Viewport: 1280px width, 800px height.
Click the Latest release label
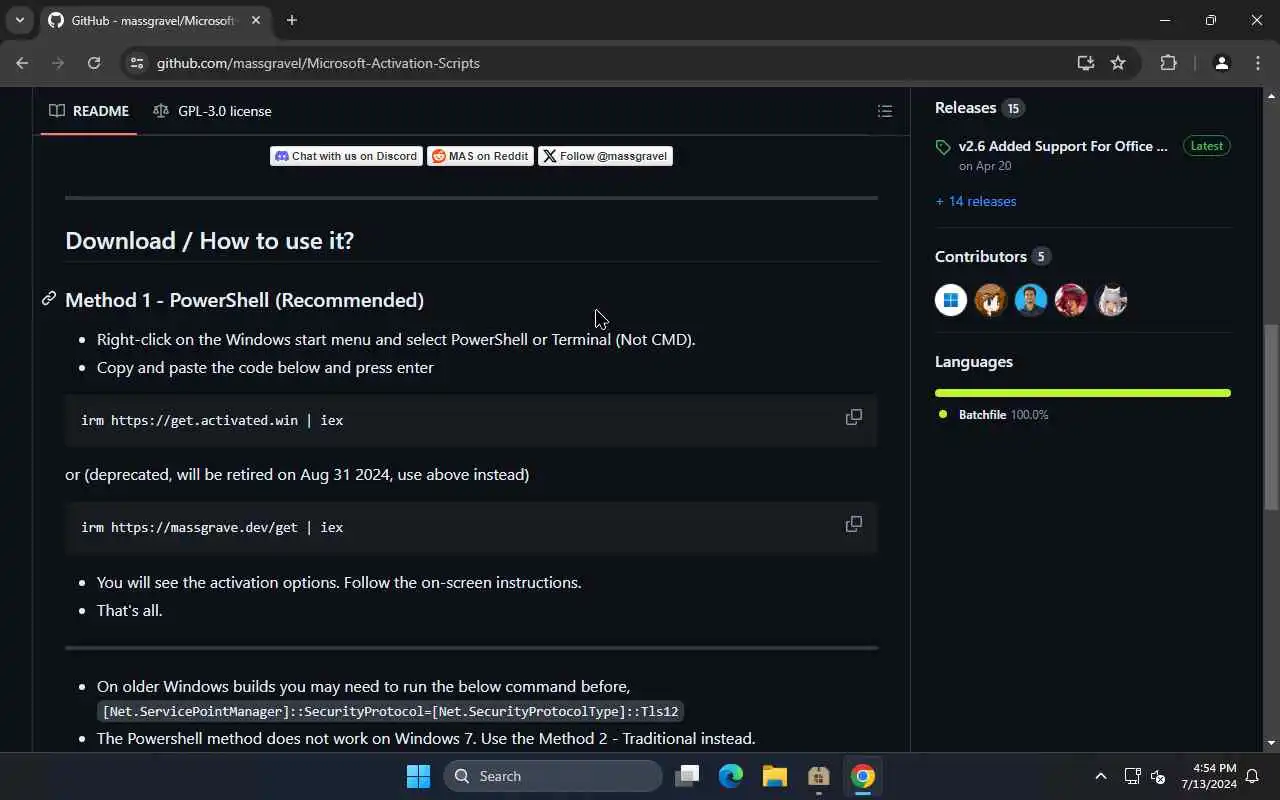(1206, 146)
